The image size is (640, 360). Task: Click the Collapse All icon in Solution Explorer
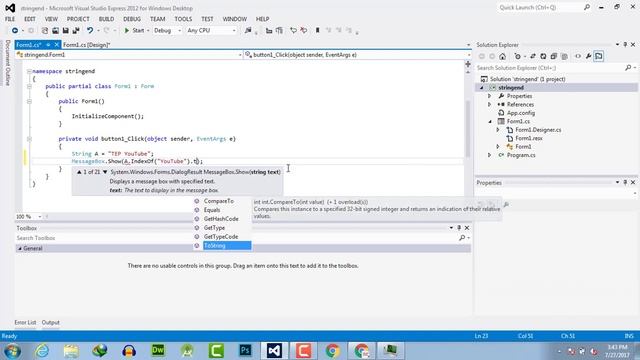[x=554, y=56]
